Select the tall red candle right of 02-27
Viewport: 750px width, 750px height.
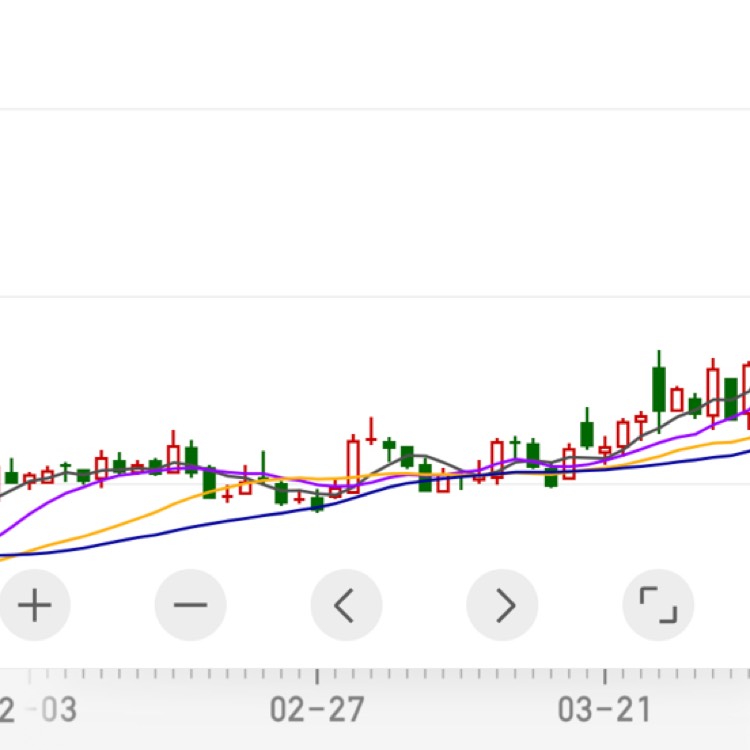(353, 460)
